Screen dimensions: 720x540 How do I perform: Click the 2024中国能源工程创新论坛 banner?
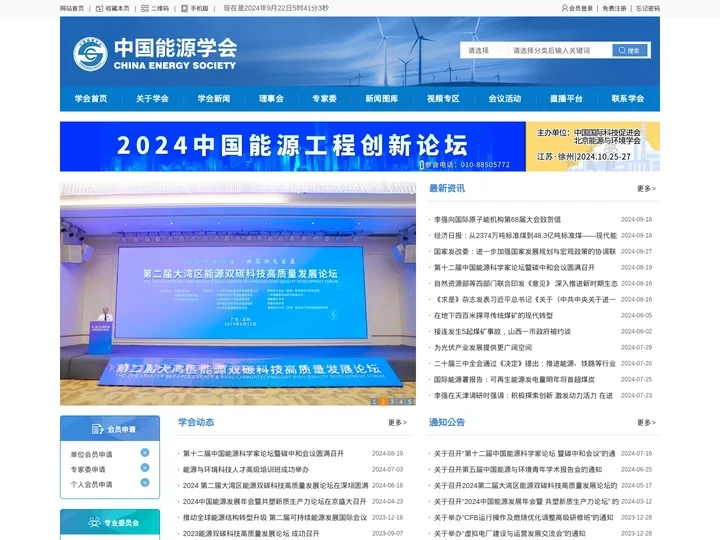click(x=360, y=146)
